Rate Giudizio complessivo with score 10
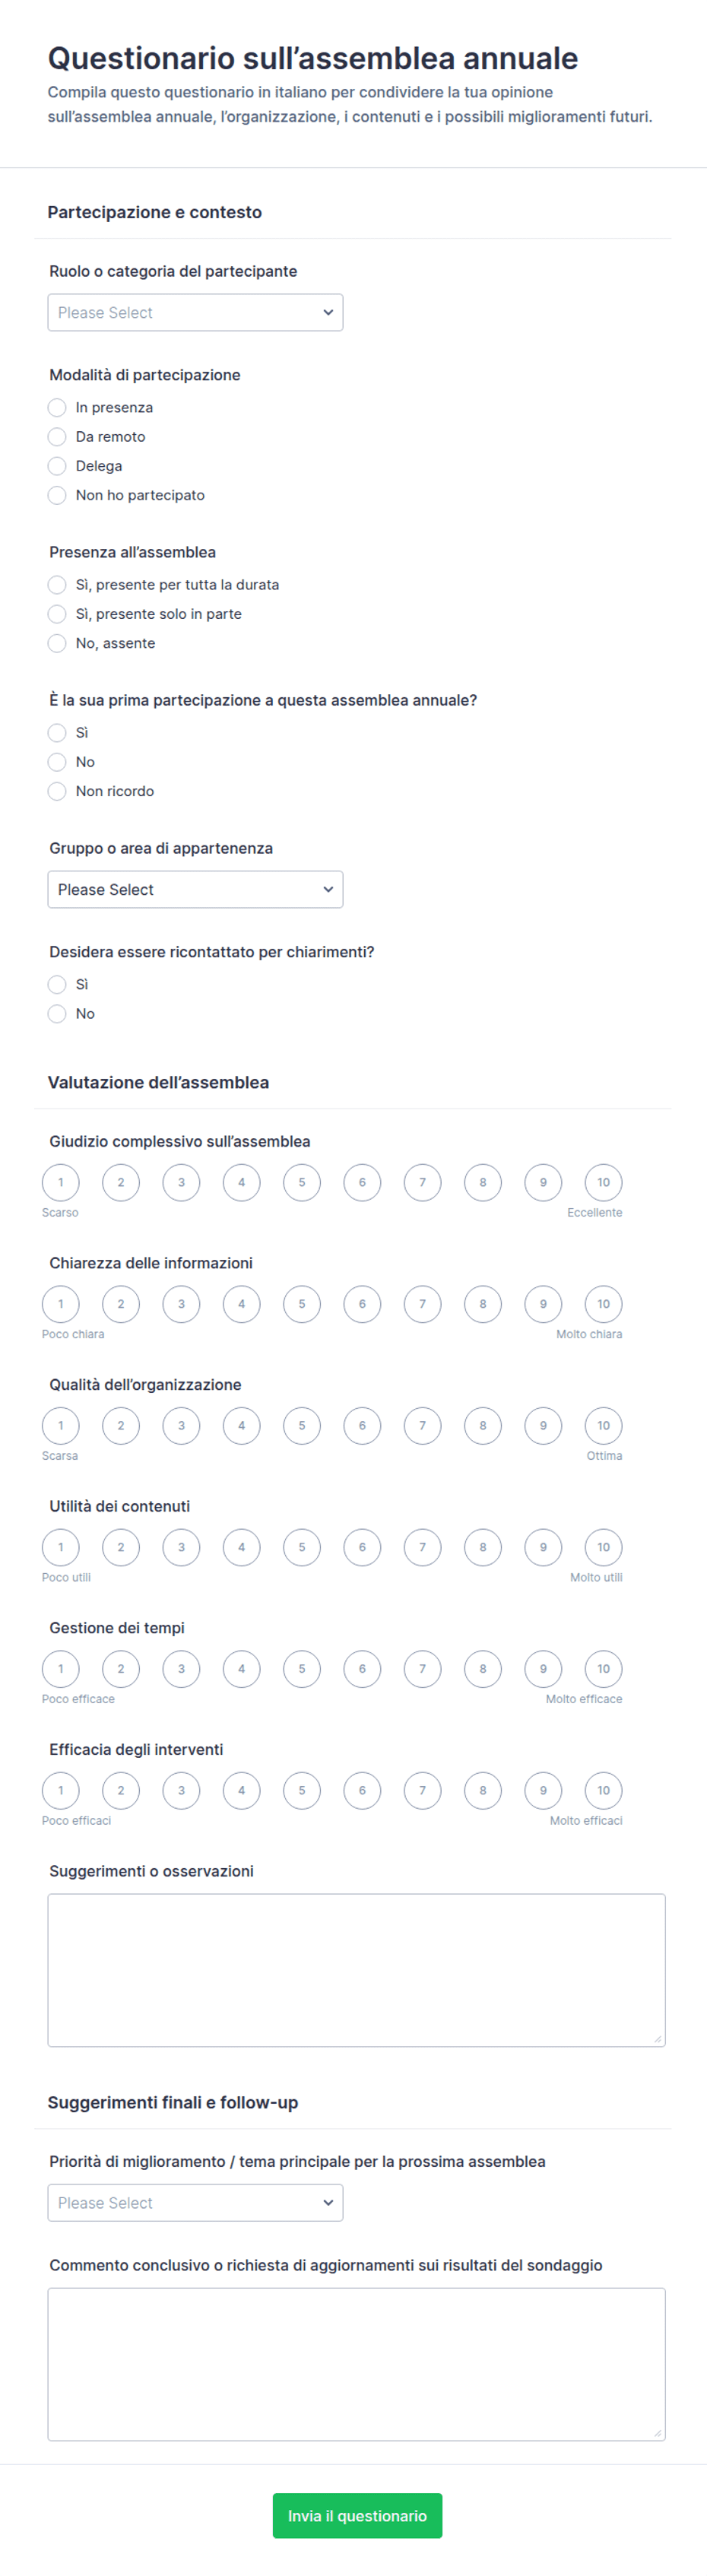This screenshot has height=2576, width=707. click(x=603, y=1182)
